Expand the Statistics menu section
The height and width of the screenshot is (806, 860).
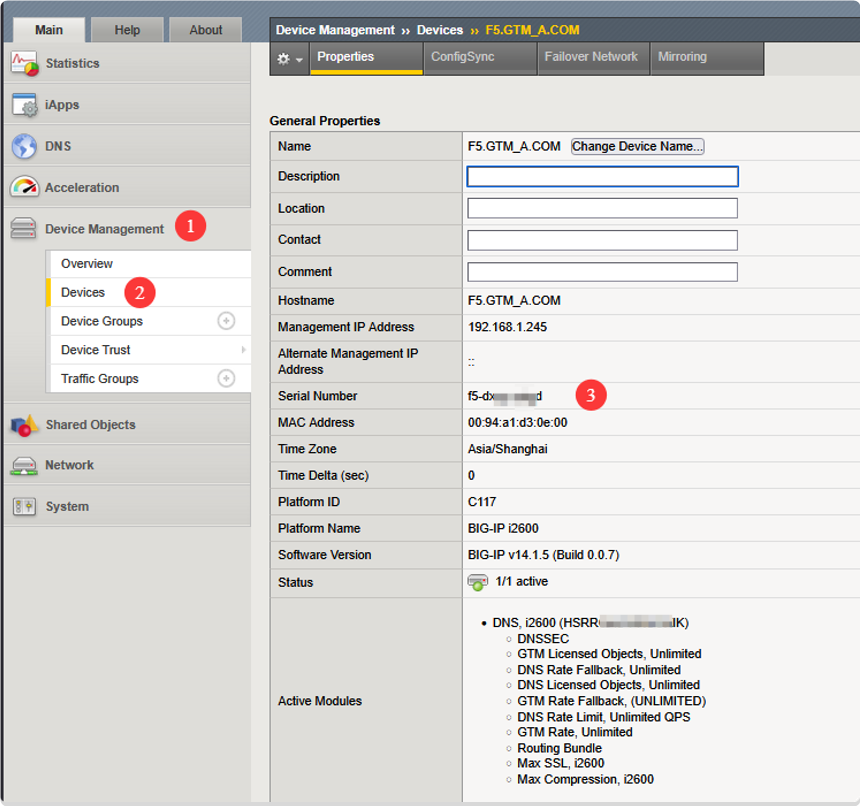127,63
